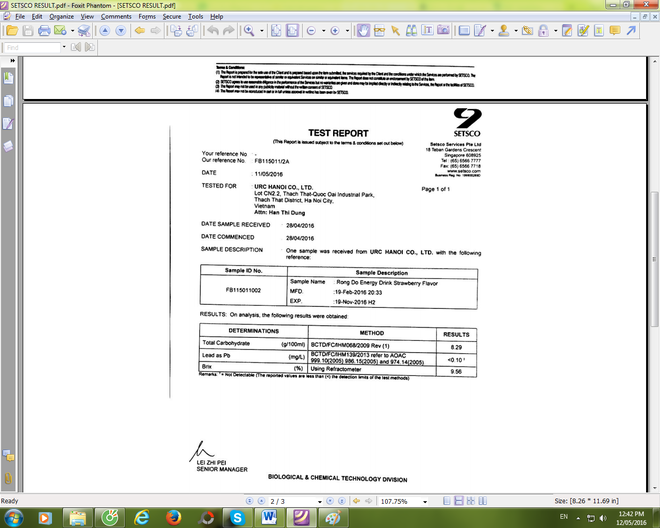Go to previous page with up-arrow icon
The image size is (660, 528).
(x=105, y=31)
